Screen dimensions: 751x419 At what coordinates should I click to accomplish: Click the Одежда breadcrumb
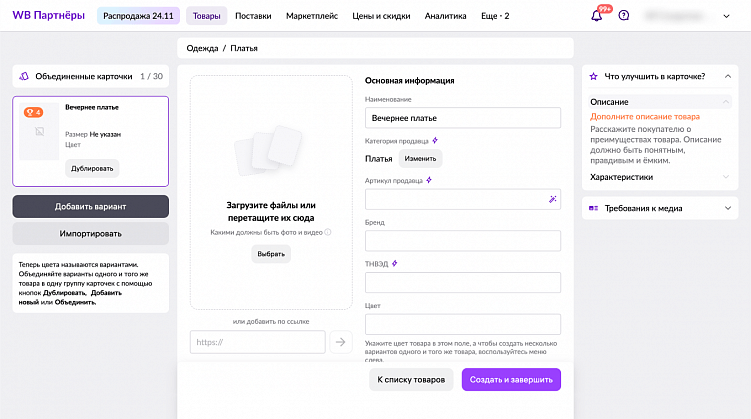point(202,48)
